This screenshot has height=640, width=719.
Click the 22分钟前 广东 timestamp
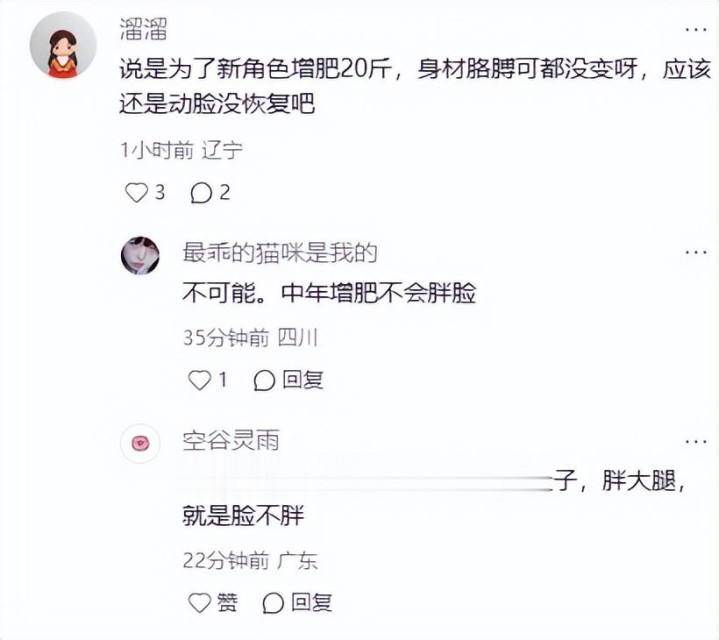250,560
